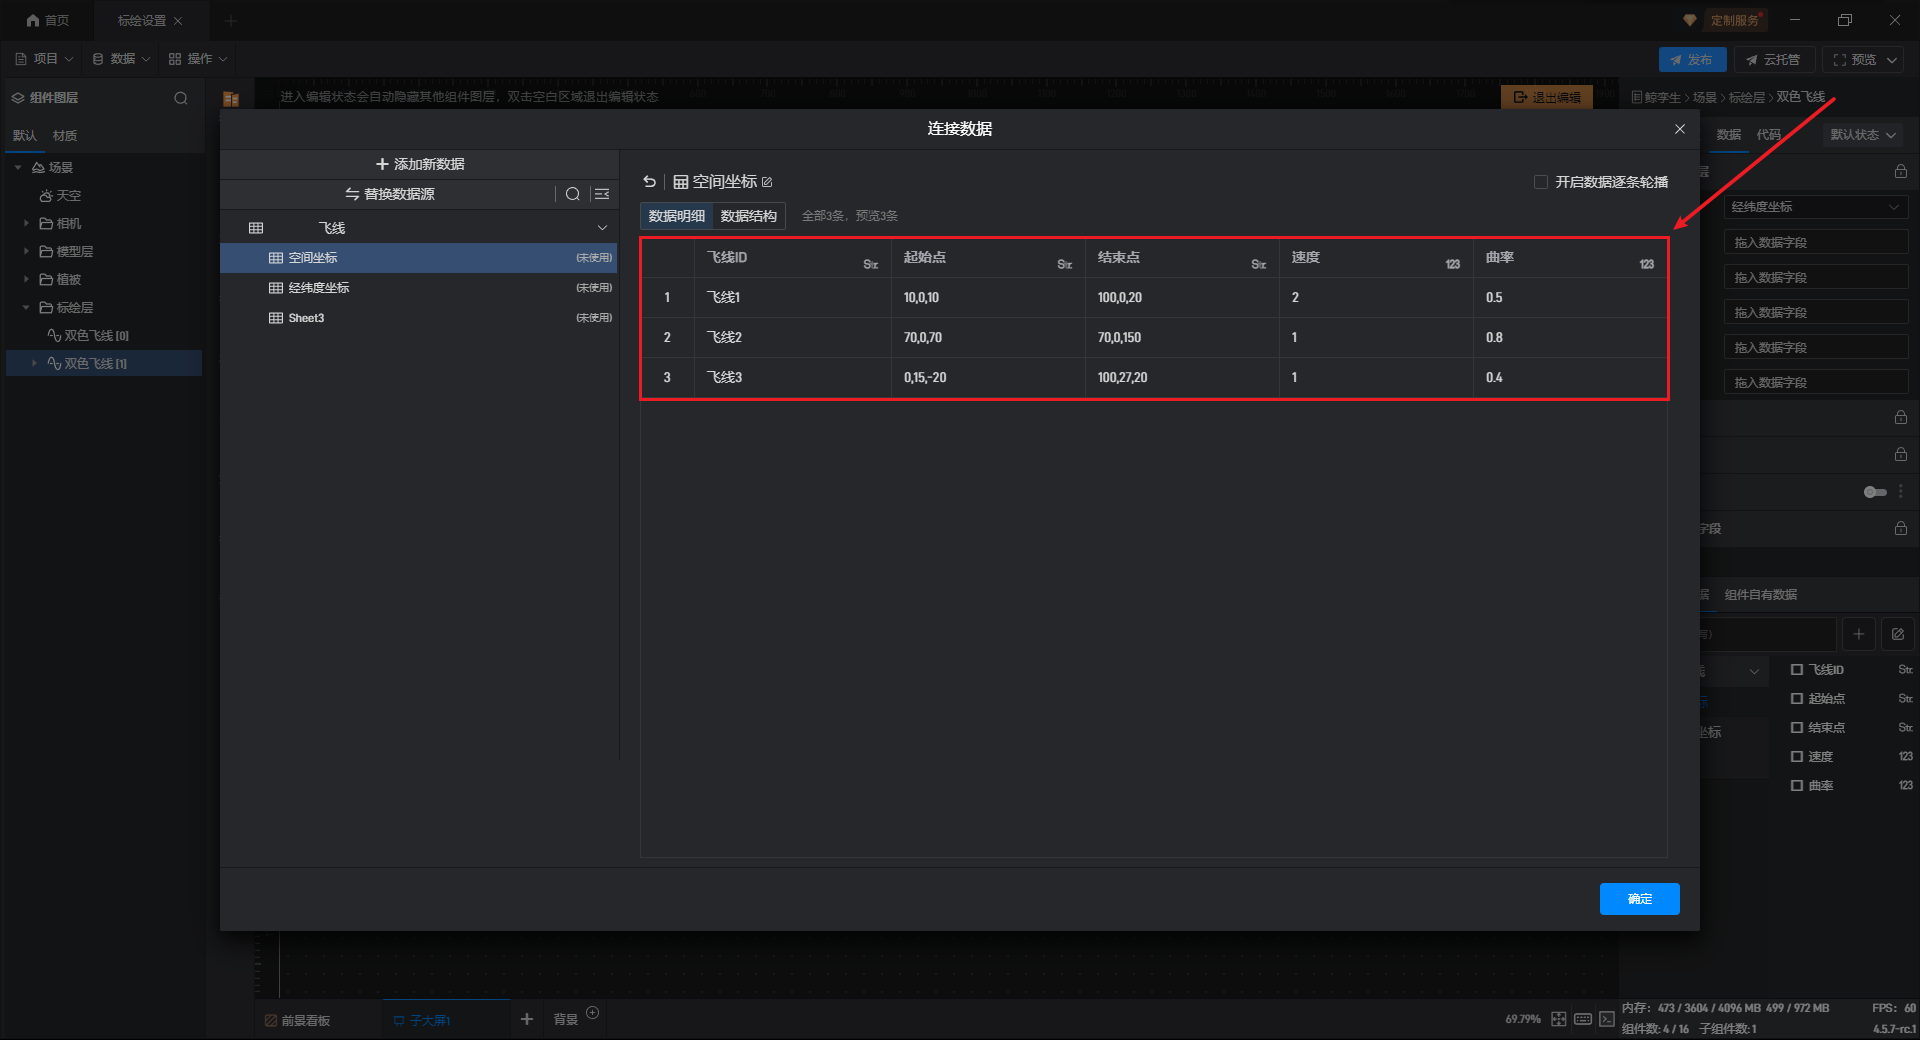The image size is (1920, 1040).
Task: Open the 经纬度坐标 dropdown in the right panel
Action: pos(1815,207)
